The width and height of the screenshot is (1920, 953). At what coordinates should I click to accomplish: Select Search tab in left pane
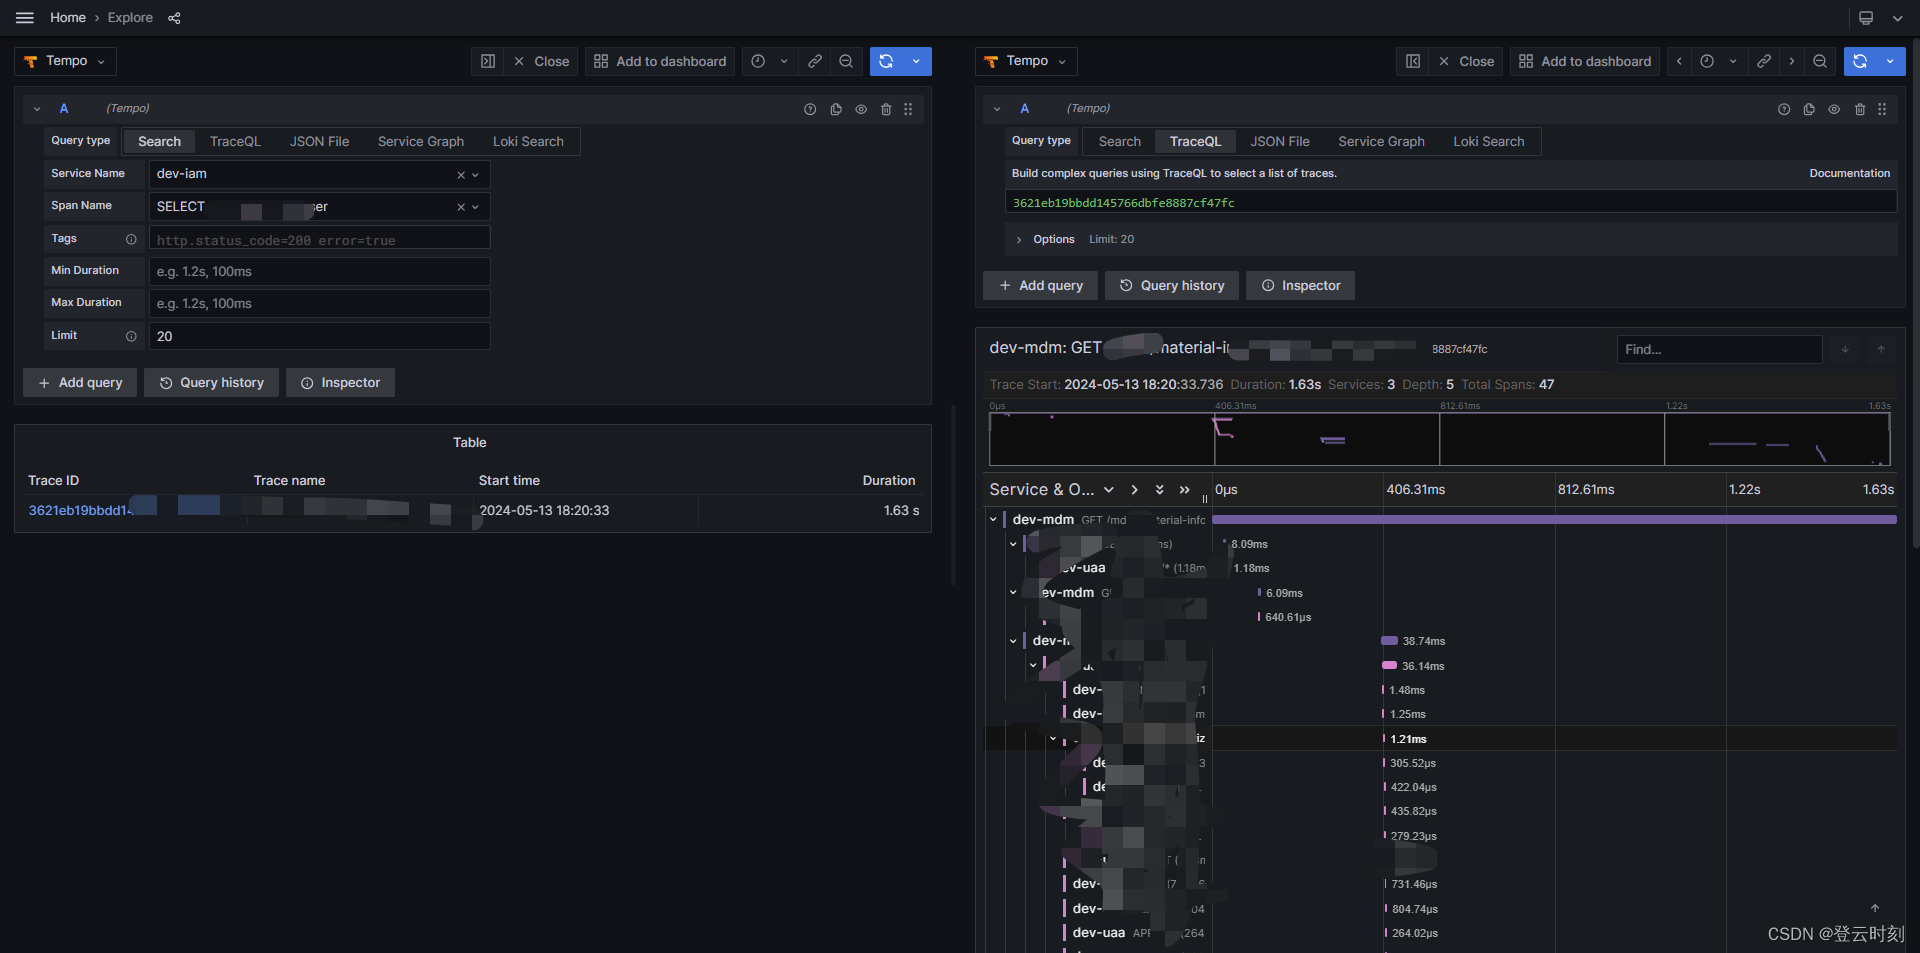coord(159,142)
